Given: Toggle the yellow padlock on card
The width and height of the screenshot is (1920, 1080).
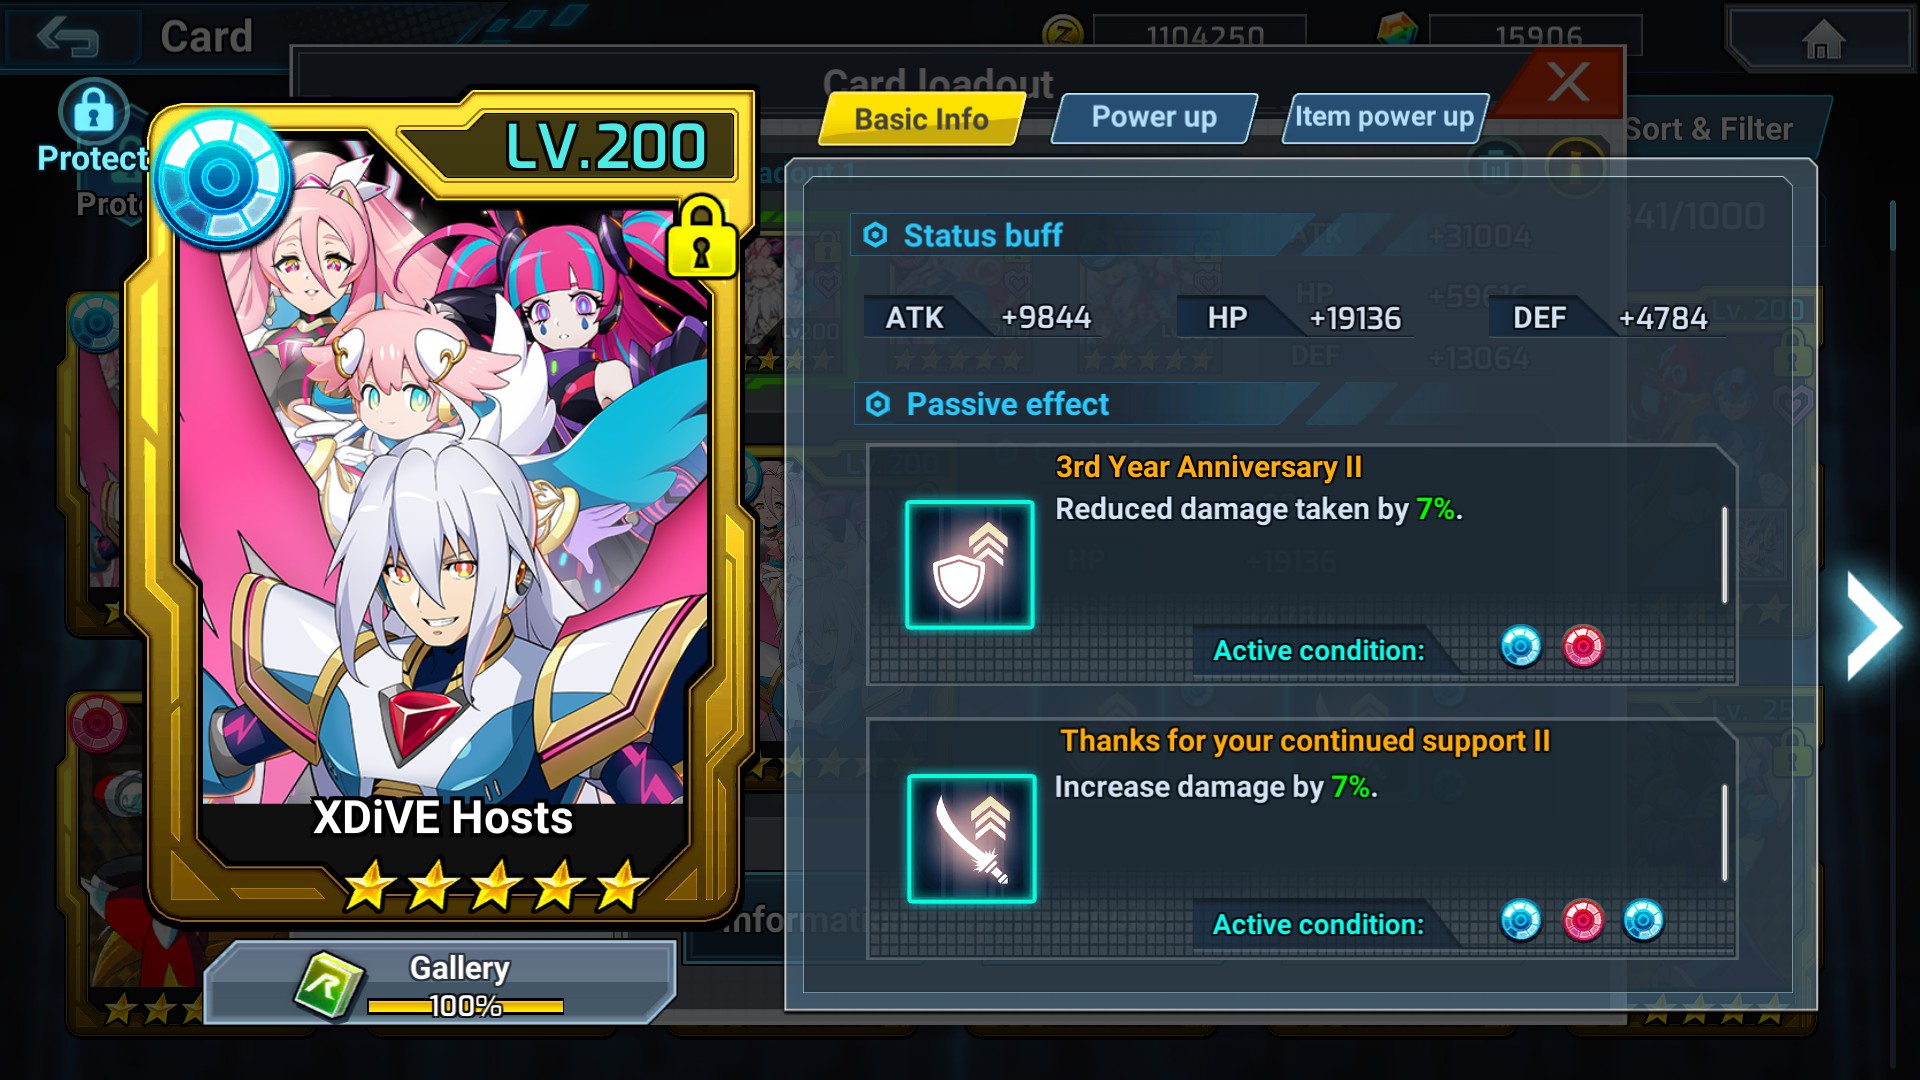Looking at the screenshot, I should pos(701,238).
